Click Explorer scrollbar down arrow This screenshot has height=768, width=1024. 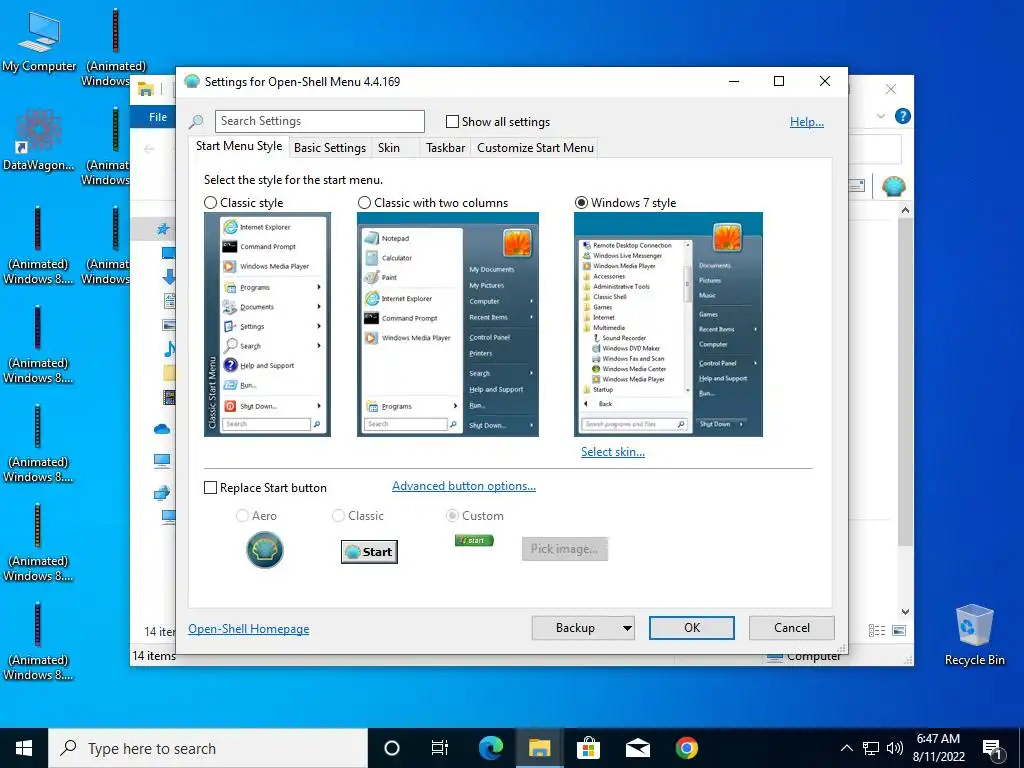point(905,612)
